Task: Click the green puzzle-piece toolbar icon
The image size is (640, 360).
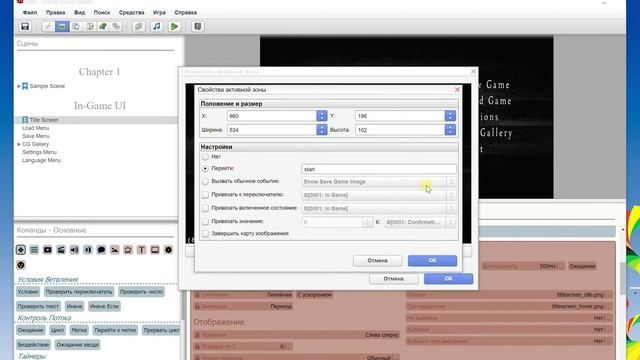Action: pyautogui.click(x=103, y=27)
